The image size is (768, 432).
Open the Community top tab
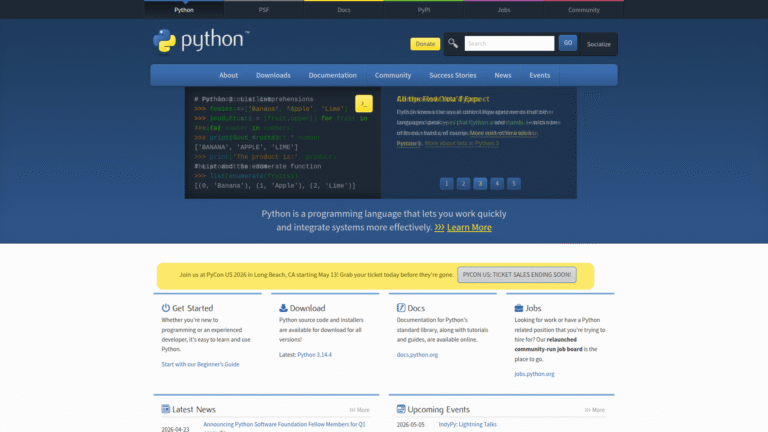(x=584, y=10)
